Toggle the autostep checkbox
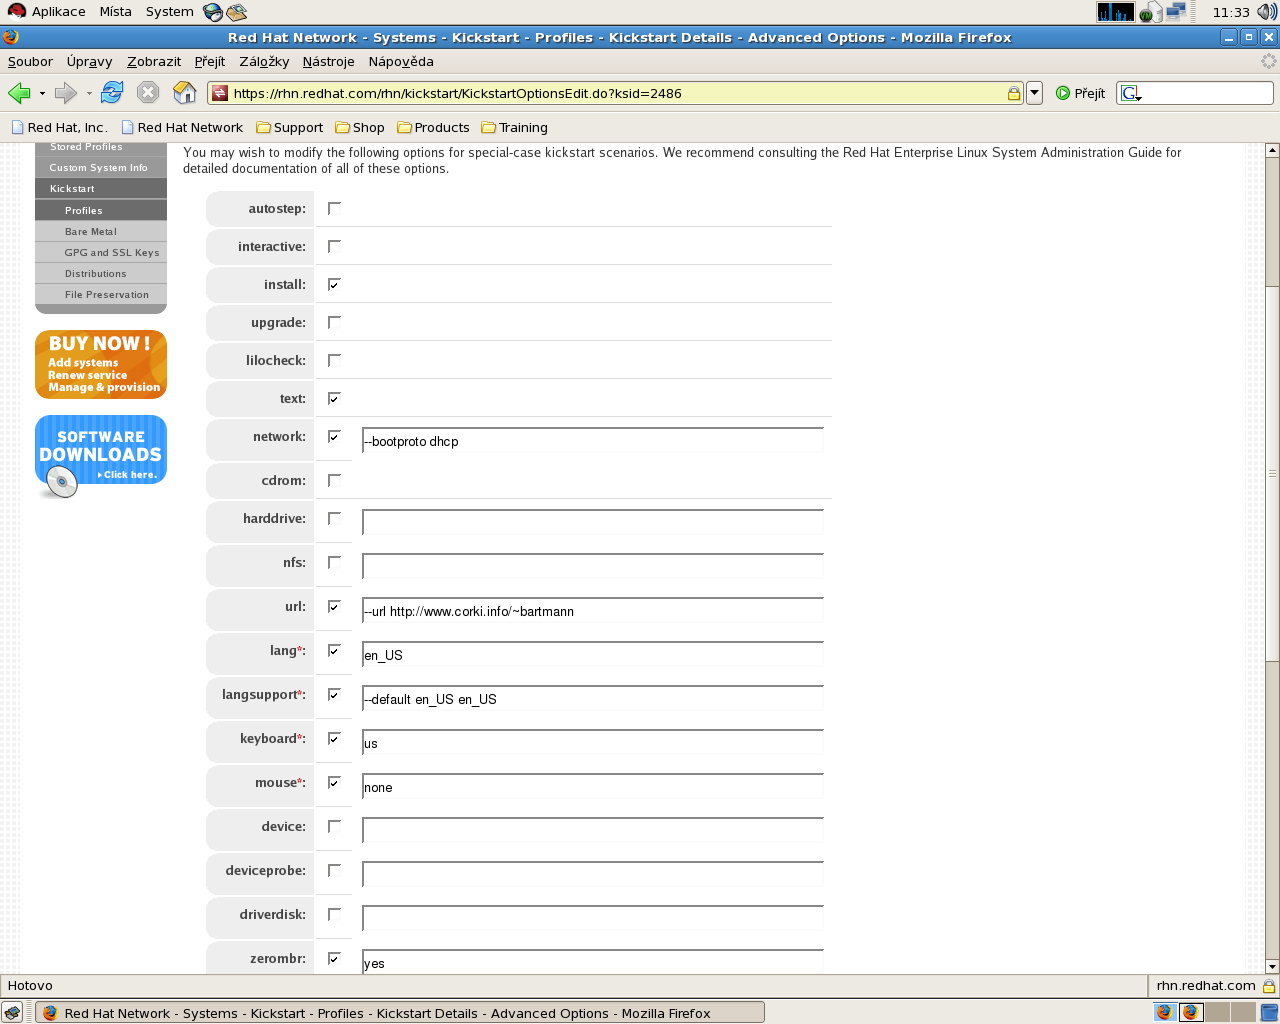 click(334, 208)
